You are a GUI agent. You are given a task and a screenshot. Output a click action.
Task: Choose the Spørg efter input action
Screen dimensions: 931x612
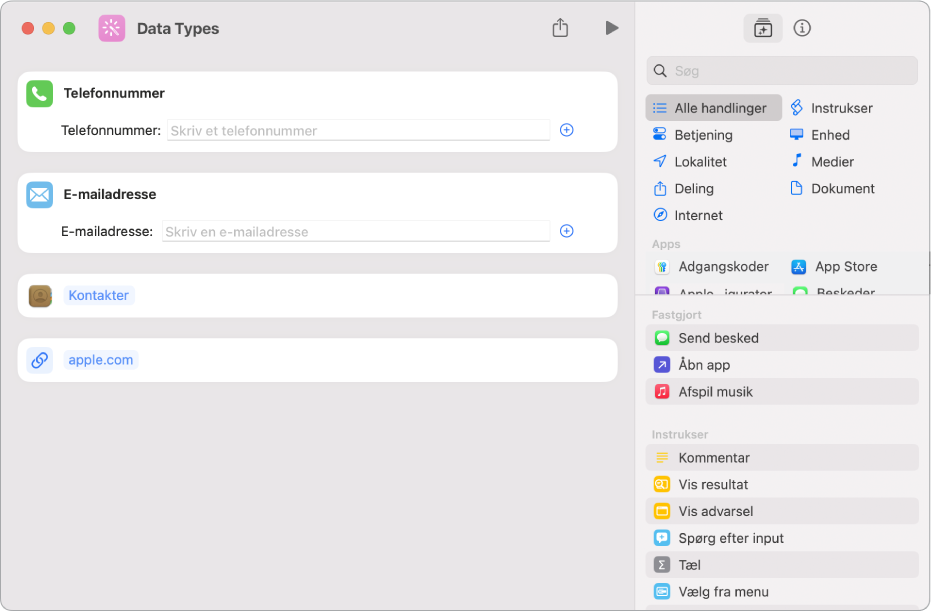click(x=782, y=538)
